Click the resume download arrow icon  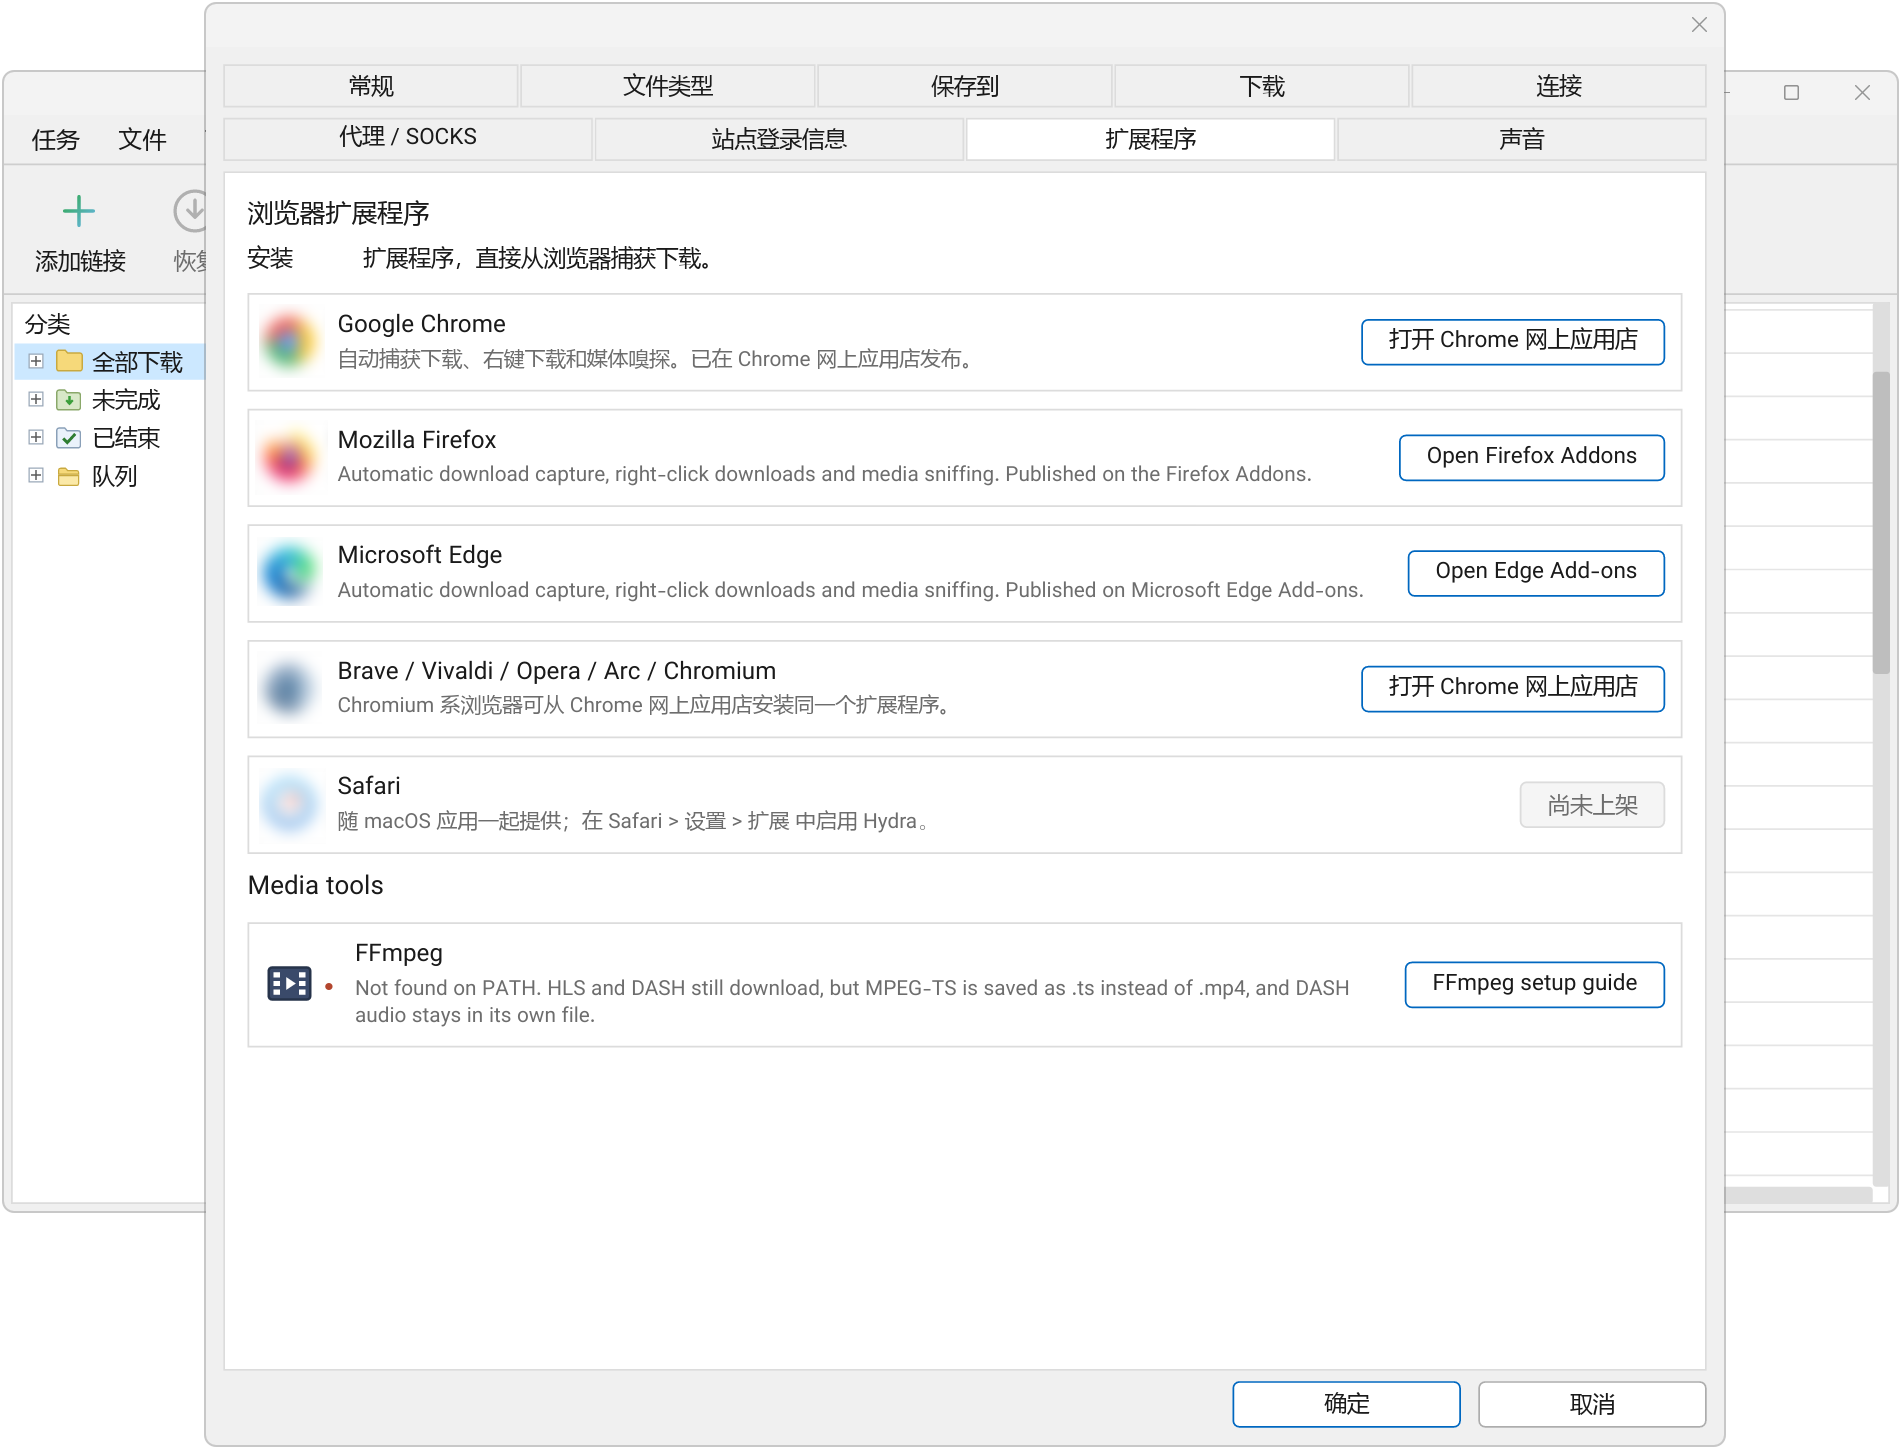click(x=190, y=211)
